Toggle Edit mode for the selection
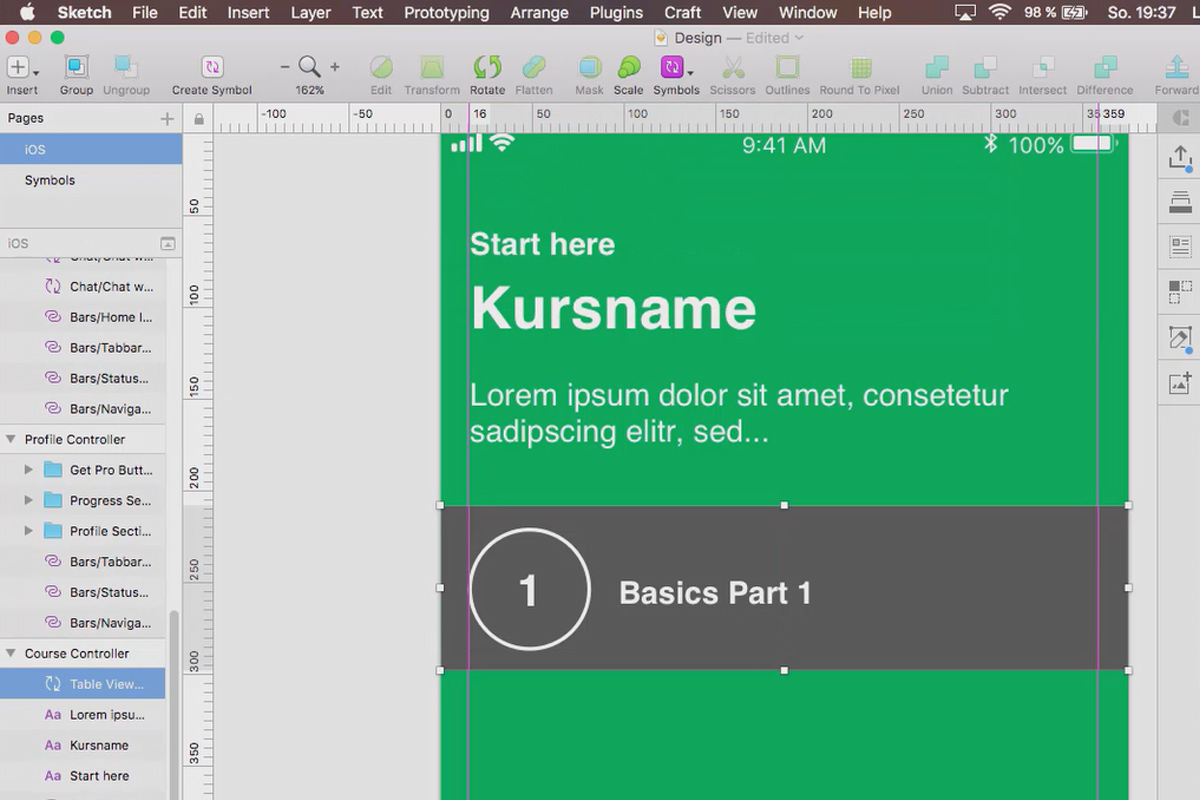Image resolution: width=1200 pixels, height=800 pixels. pyautogui.click(x=380, y=73)
